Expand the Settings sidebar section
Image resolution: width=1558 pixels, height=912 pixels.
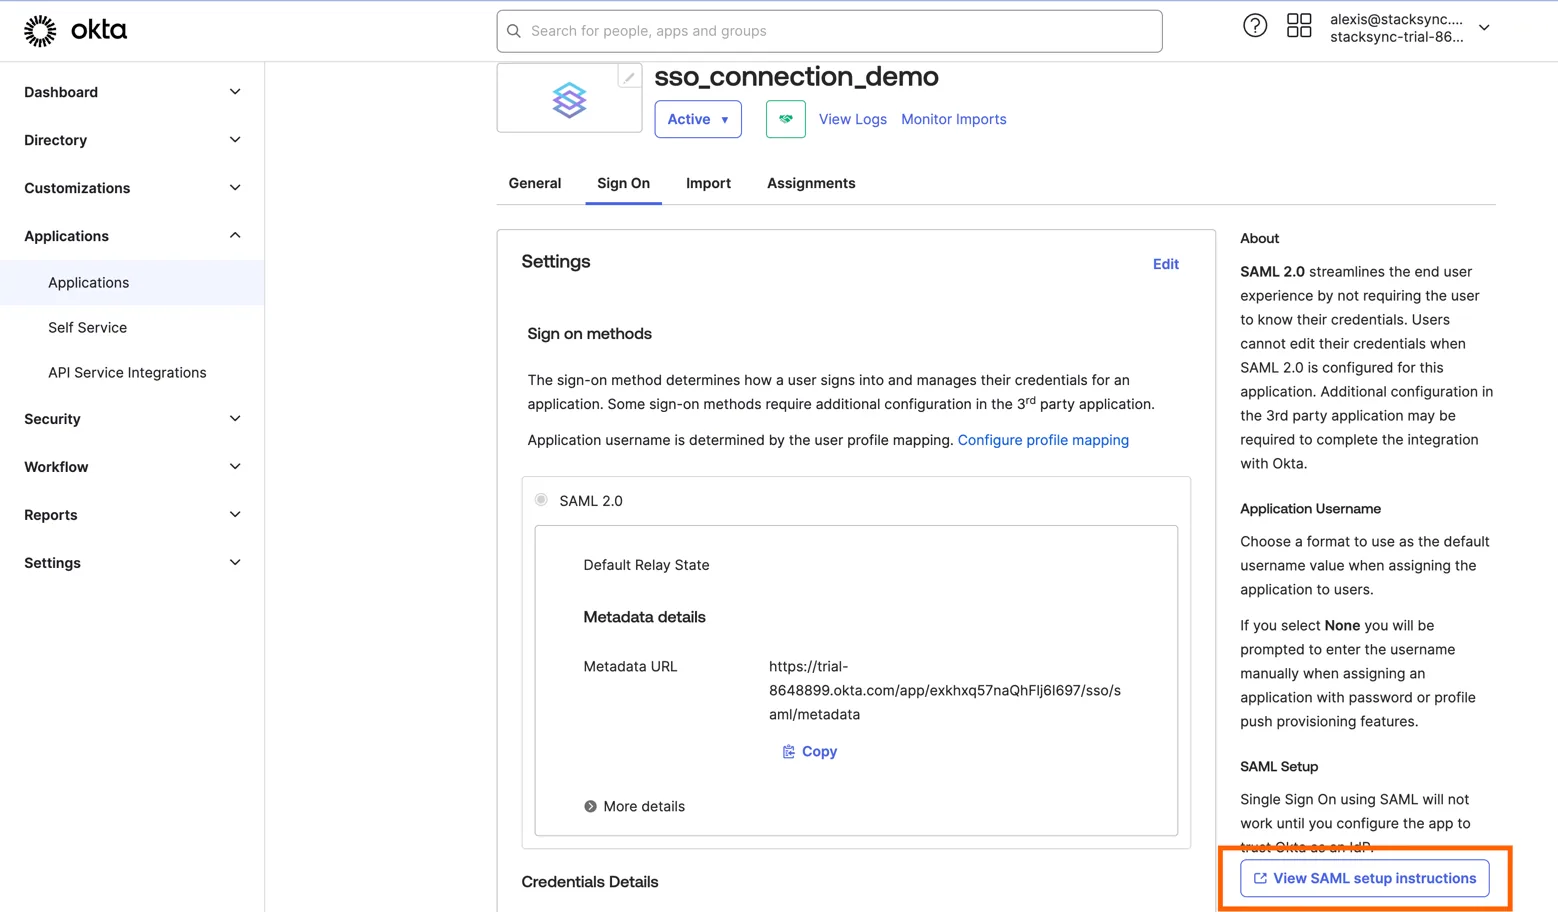[x=132, y=563]
